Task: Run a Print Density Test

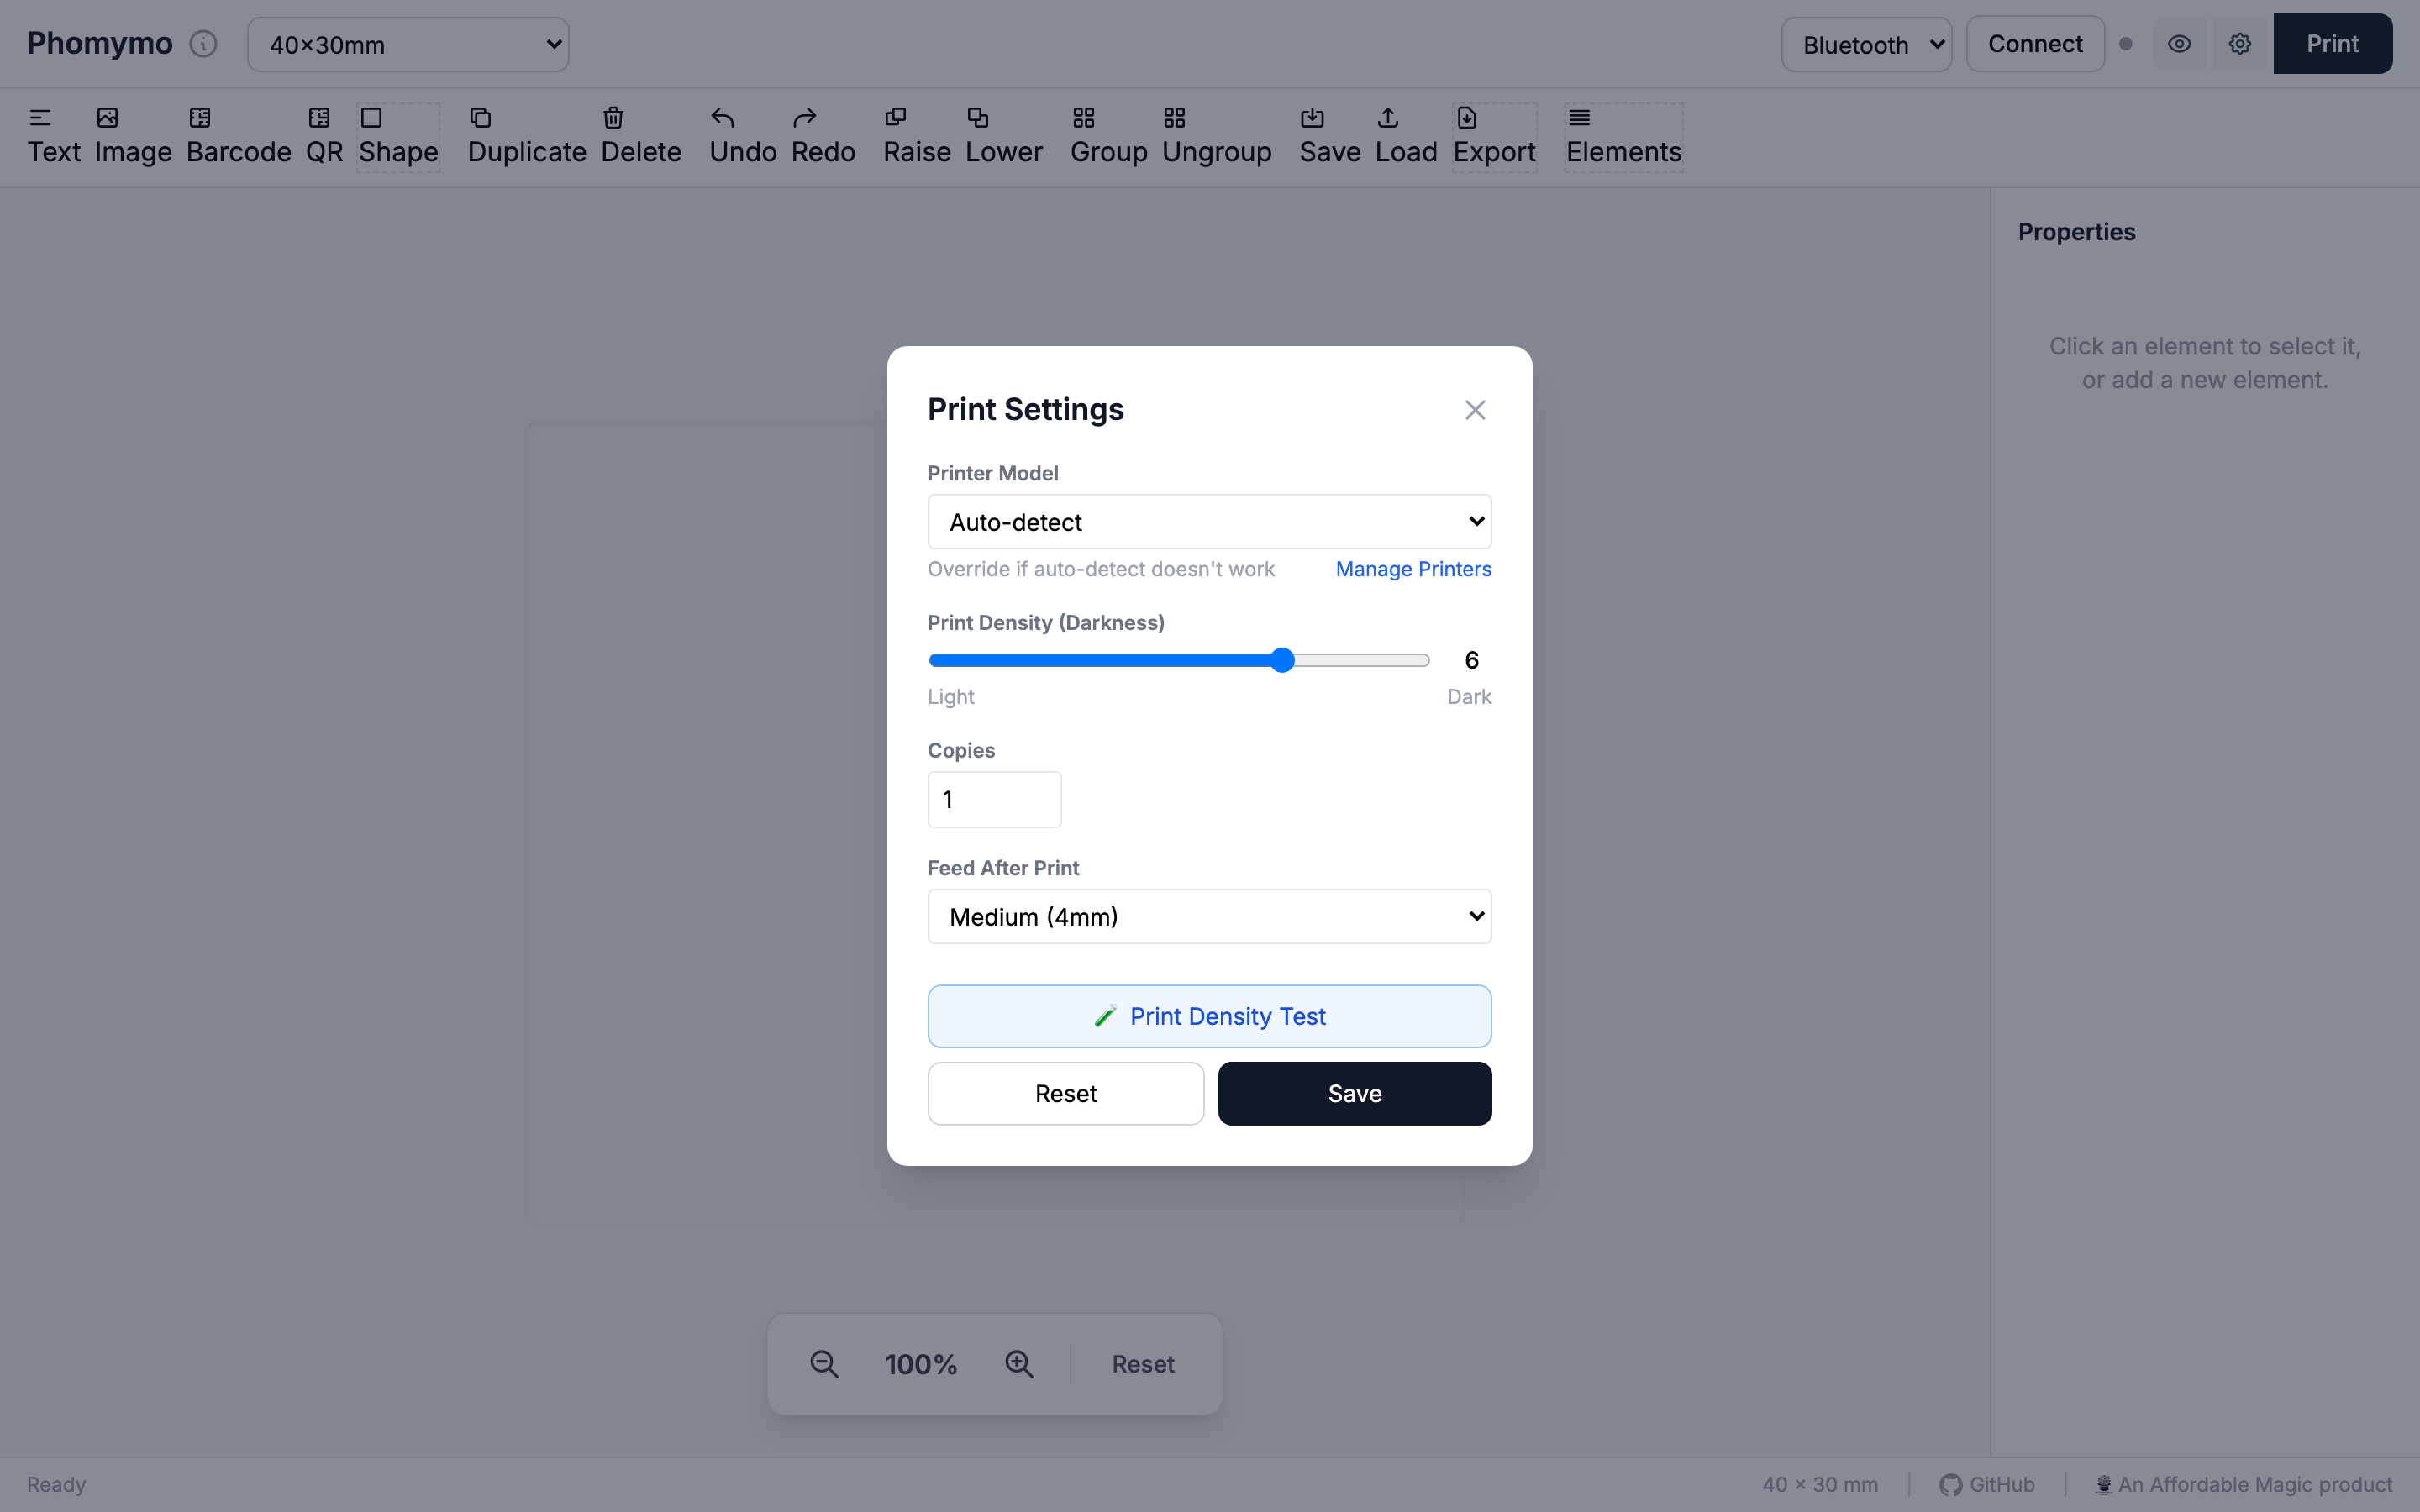Action: coord(1208,1015)
